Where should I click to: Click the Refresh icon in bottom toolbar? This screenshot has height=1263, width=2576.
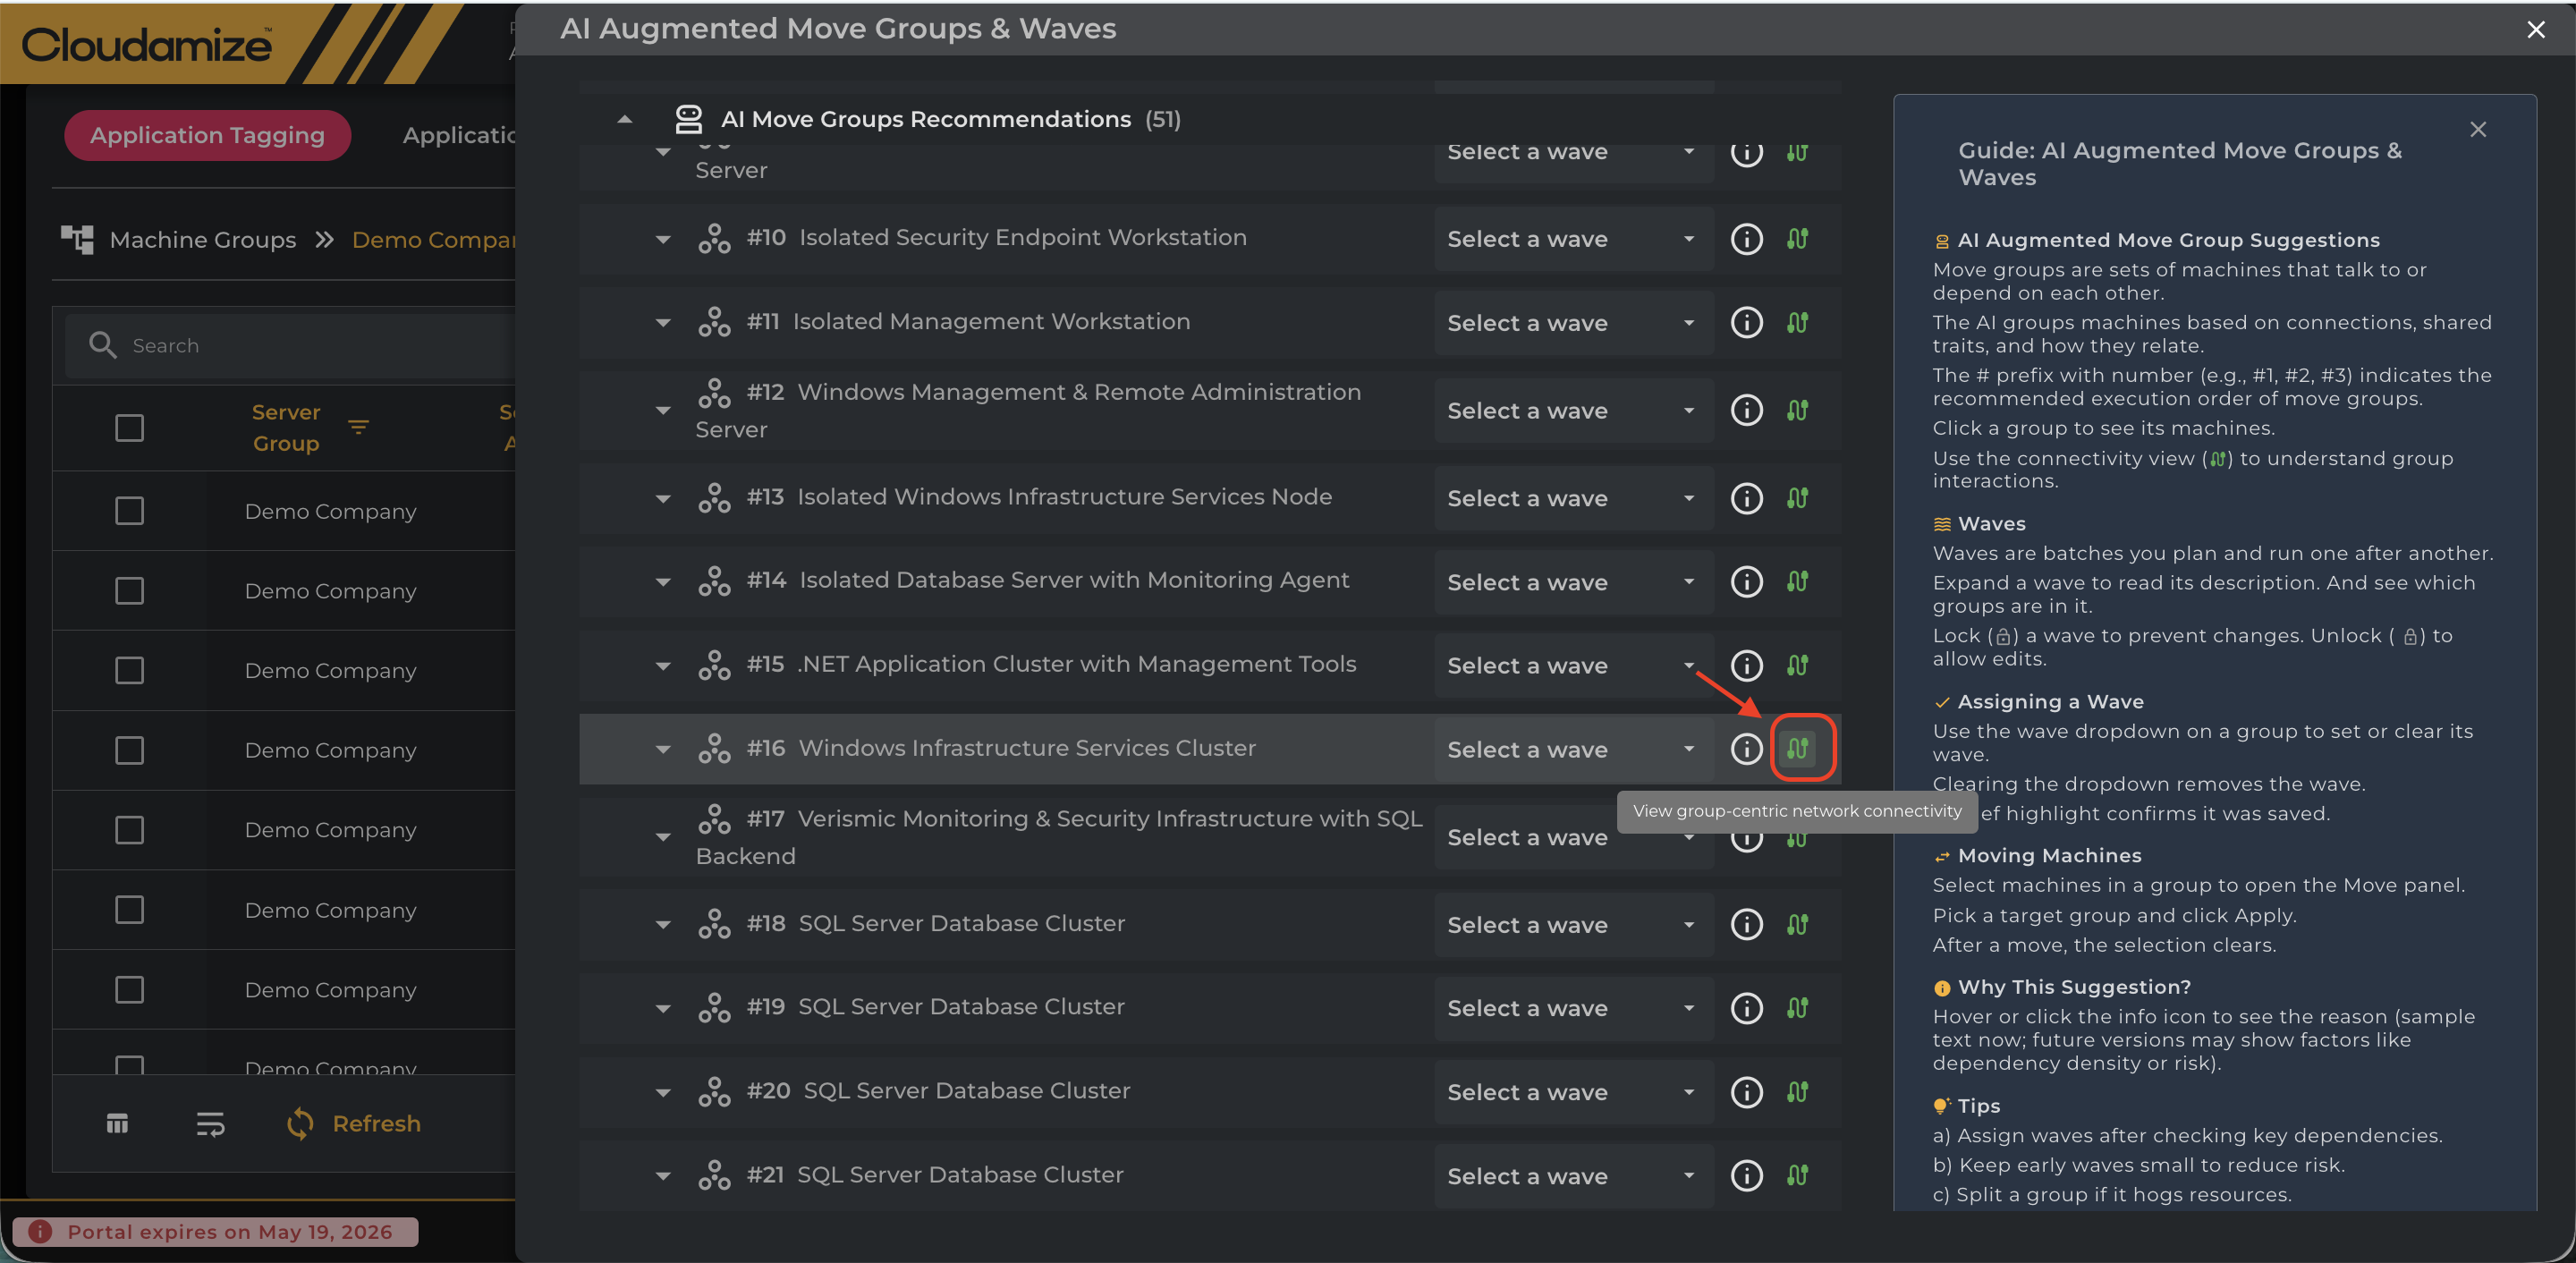pos(300,1124)
